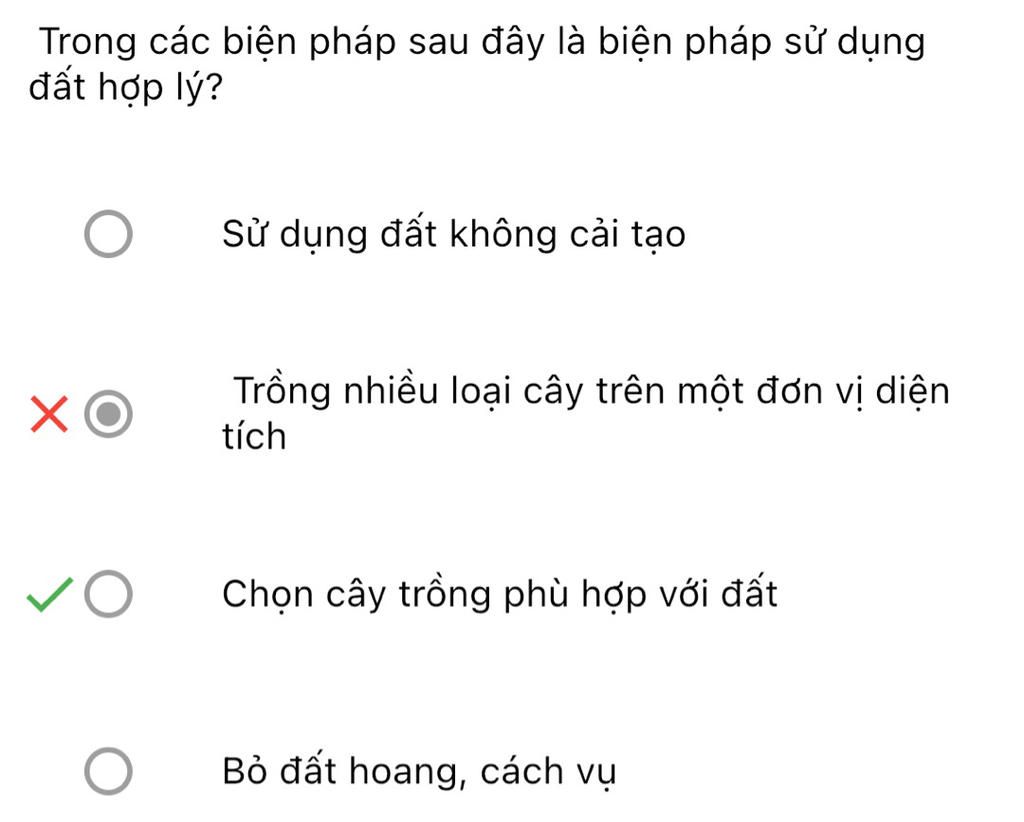Choose radio button "Chọn cây trồng phù hợp với đất"
The image size is (1024, 822).
coord(107,596)
